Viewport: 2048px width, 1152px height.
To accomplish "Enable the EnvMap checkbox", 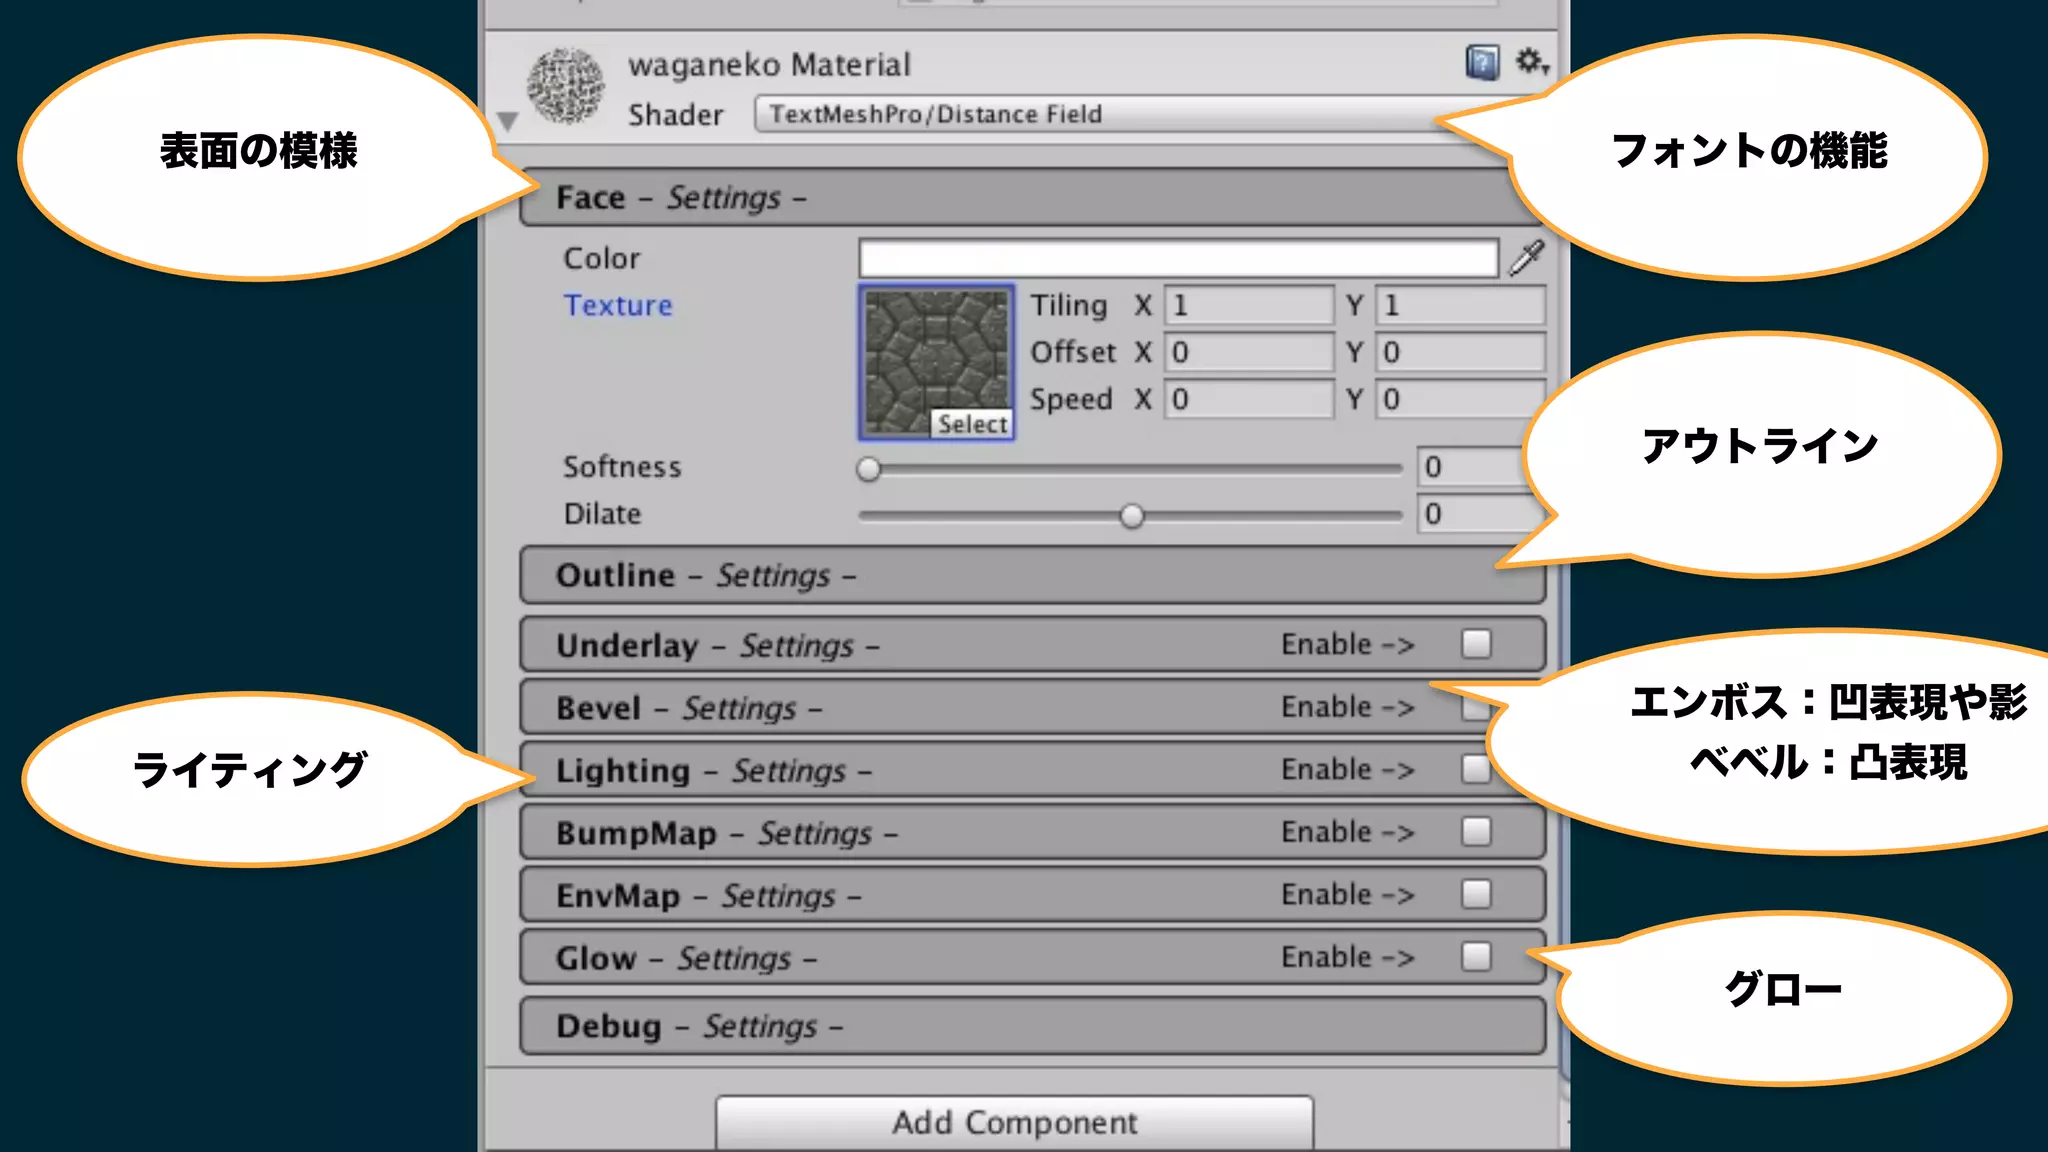I will click(1476, 894).
